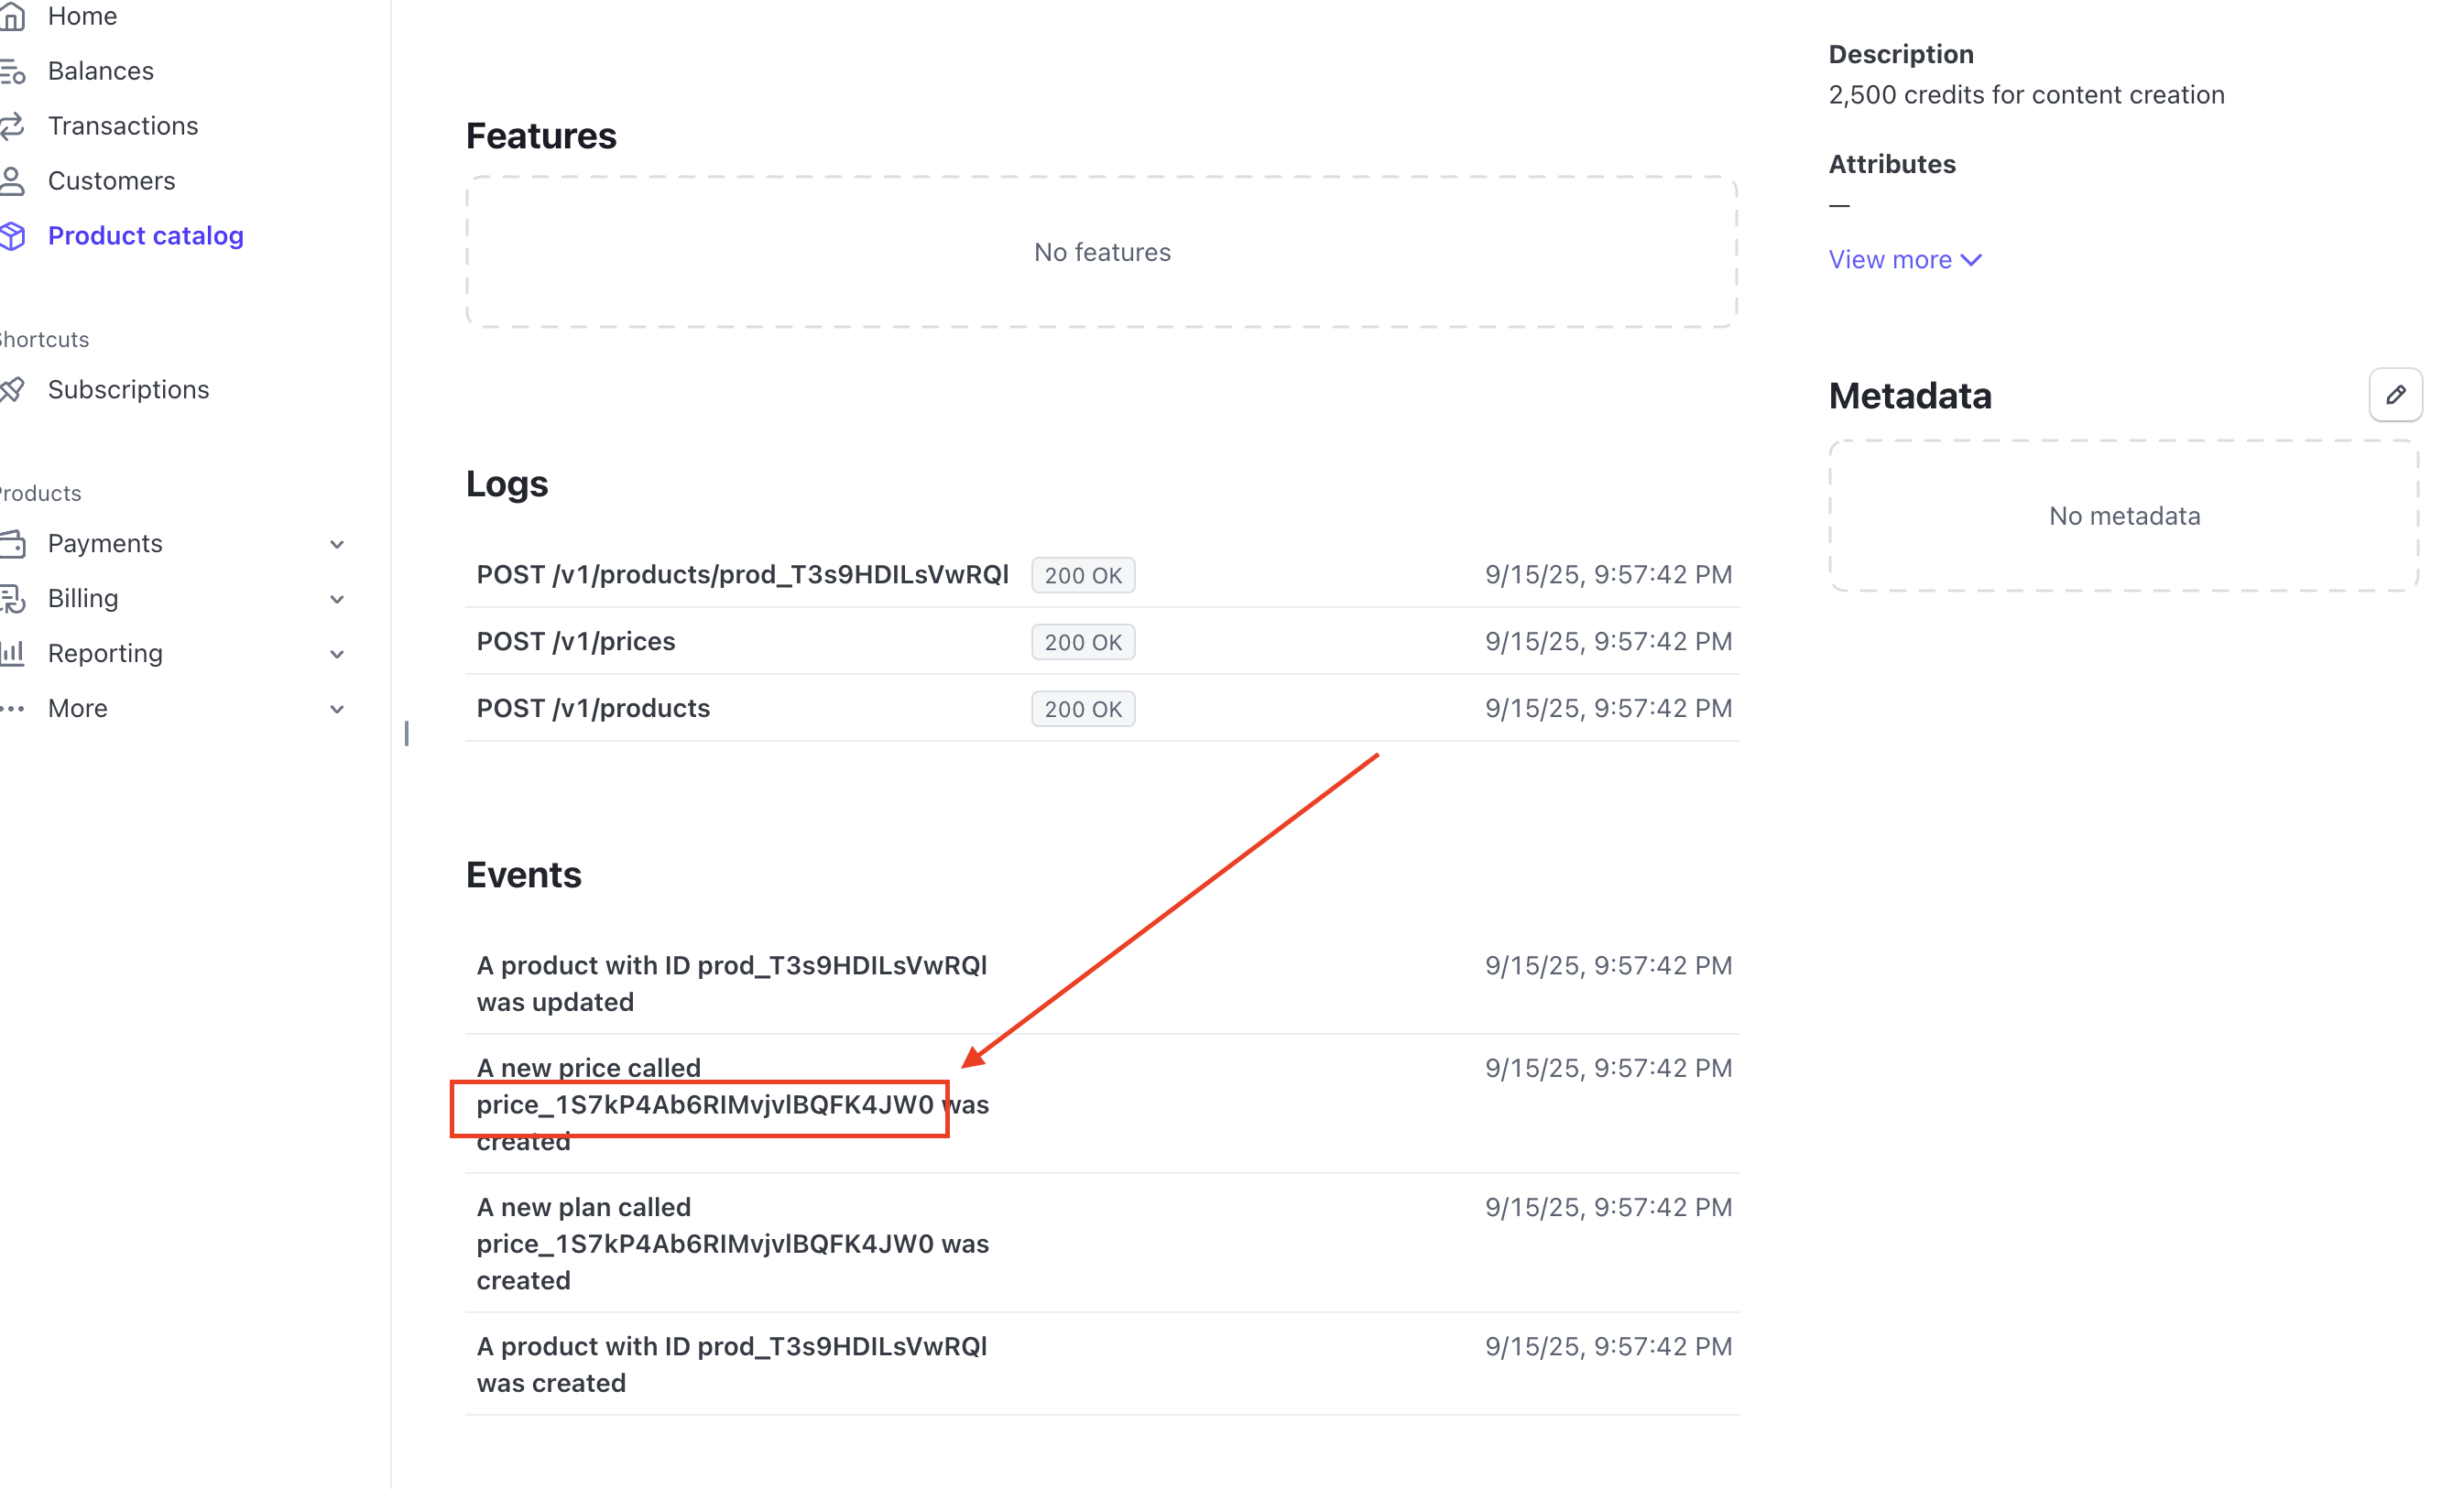
Task: Click the Subscriptions shortcut icon
Action: [12, 390]
